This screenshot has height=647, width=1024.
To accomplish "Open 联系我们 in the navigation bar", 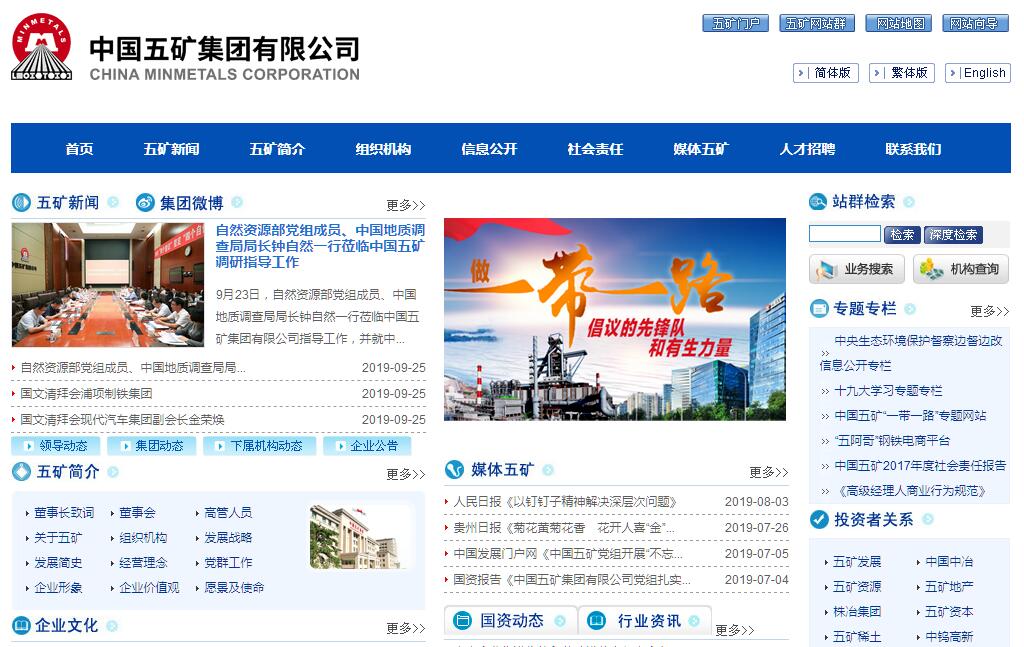I will (x=913, y=149).
